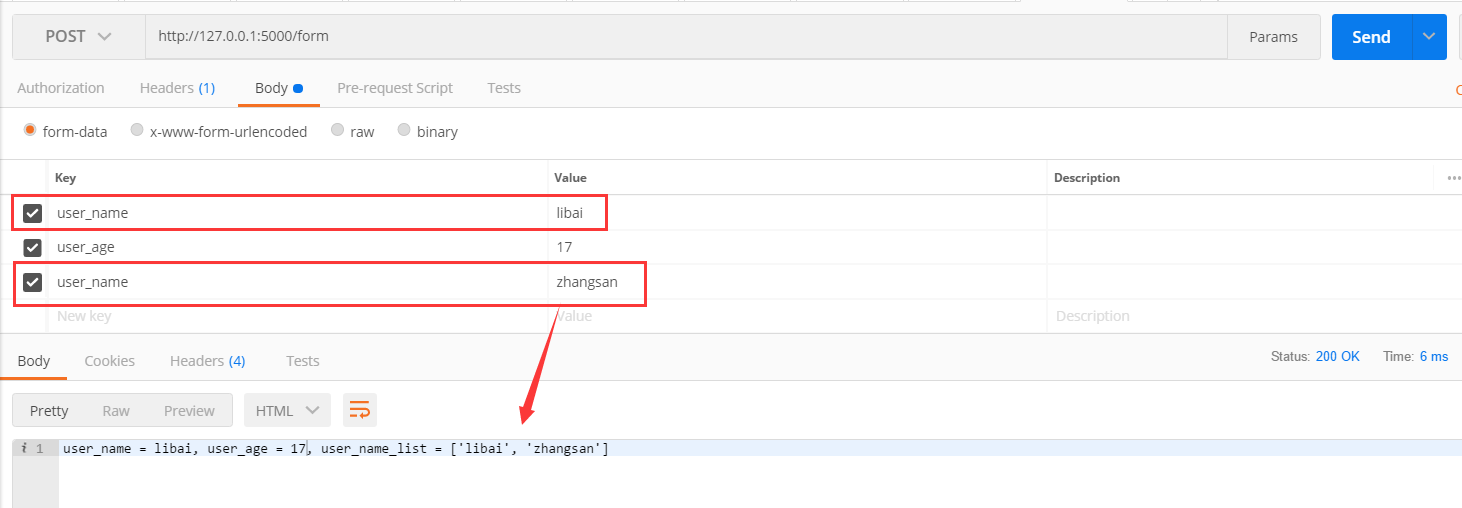Click the request URL field

(x=686, y=37)
